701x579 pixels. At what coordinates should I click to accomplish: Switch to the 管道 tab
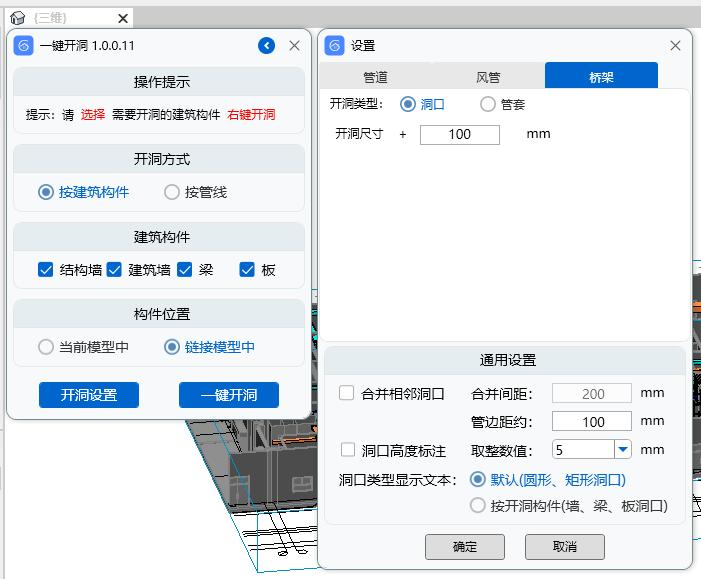point(375,77)
